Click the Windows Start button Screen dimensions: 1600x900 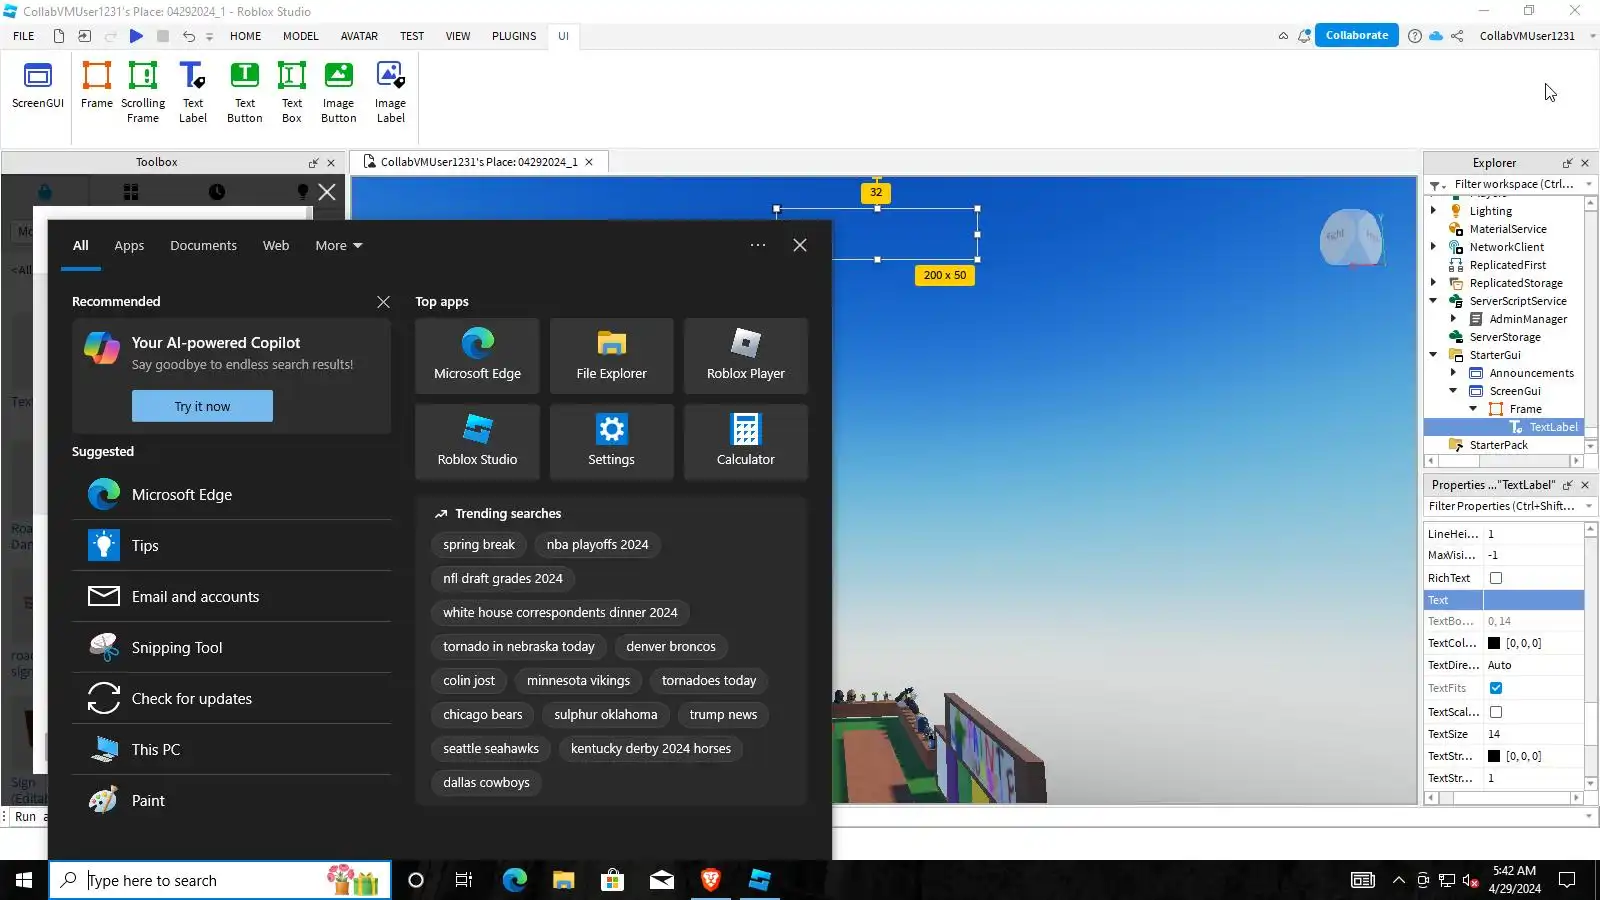24,880
